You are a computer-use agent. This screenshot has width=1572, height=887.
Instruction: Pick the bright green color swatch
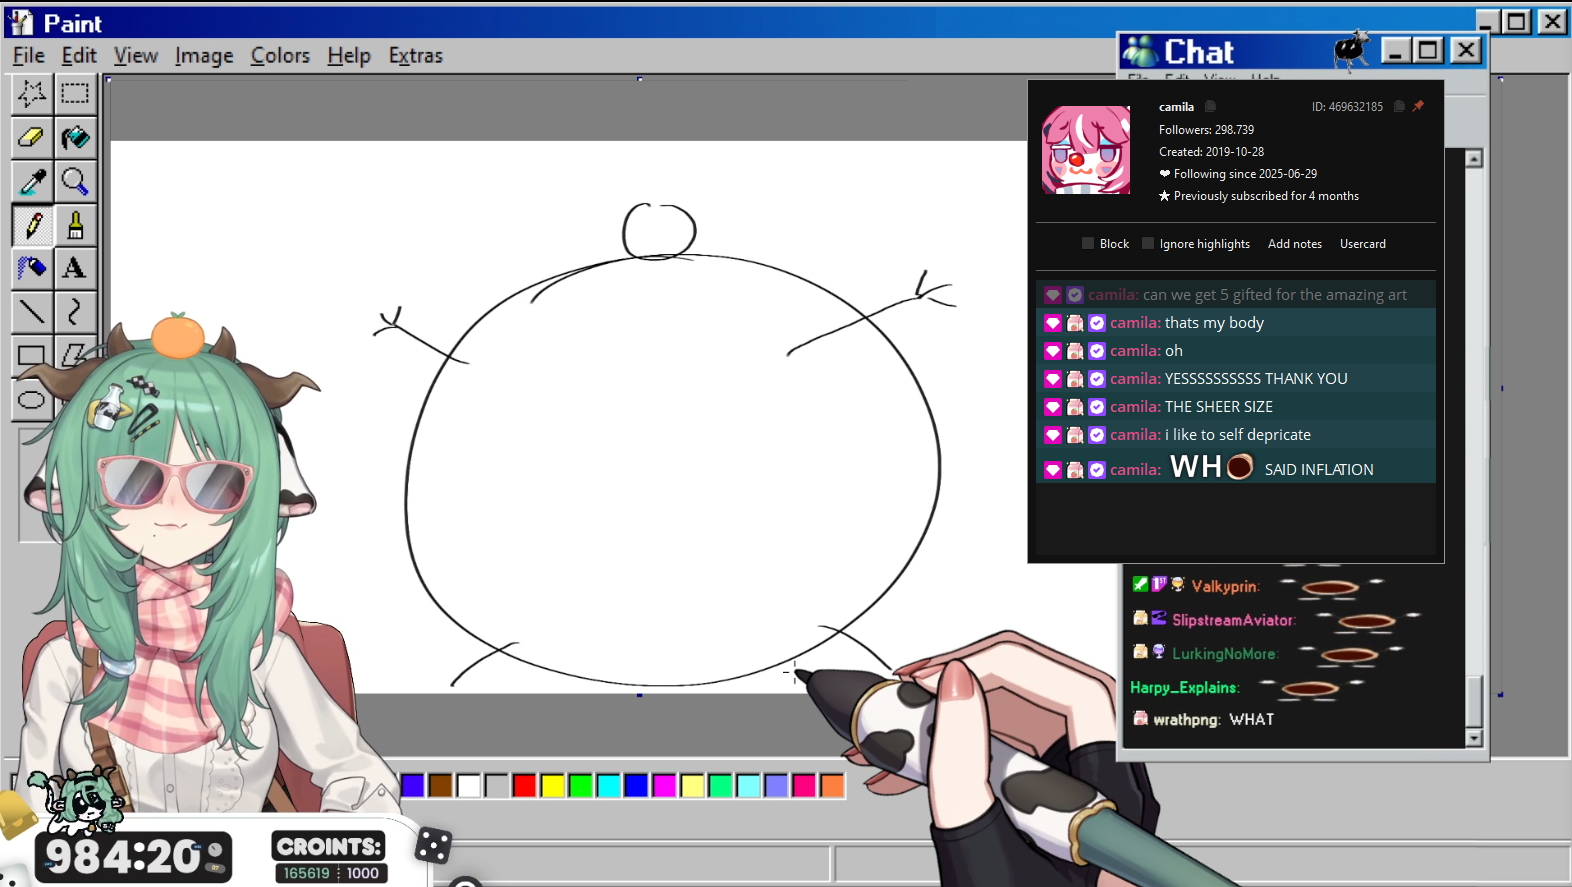(x=581, y=786)
